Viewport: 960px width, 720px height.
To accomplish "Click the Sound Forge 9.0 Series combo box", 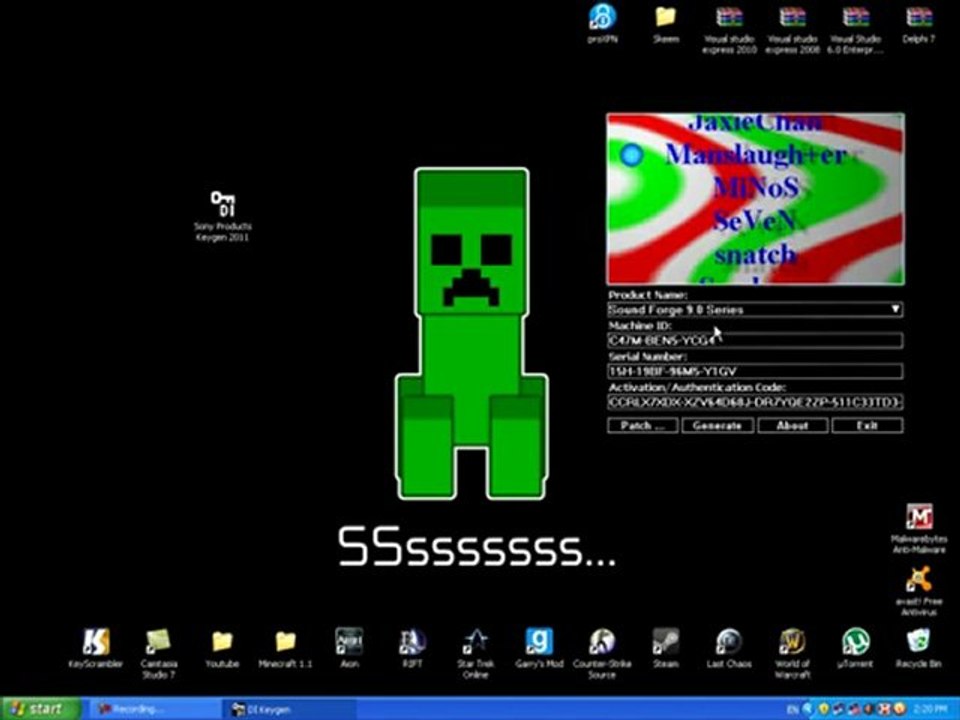I will click(755, 309).
